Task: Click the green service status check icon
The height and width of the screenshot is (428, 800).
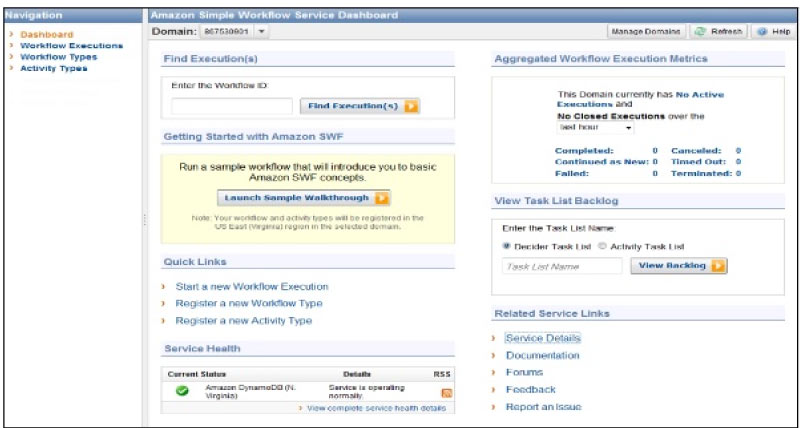Action: point(182,391)
